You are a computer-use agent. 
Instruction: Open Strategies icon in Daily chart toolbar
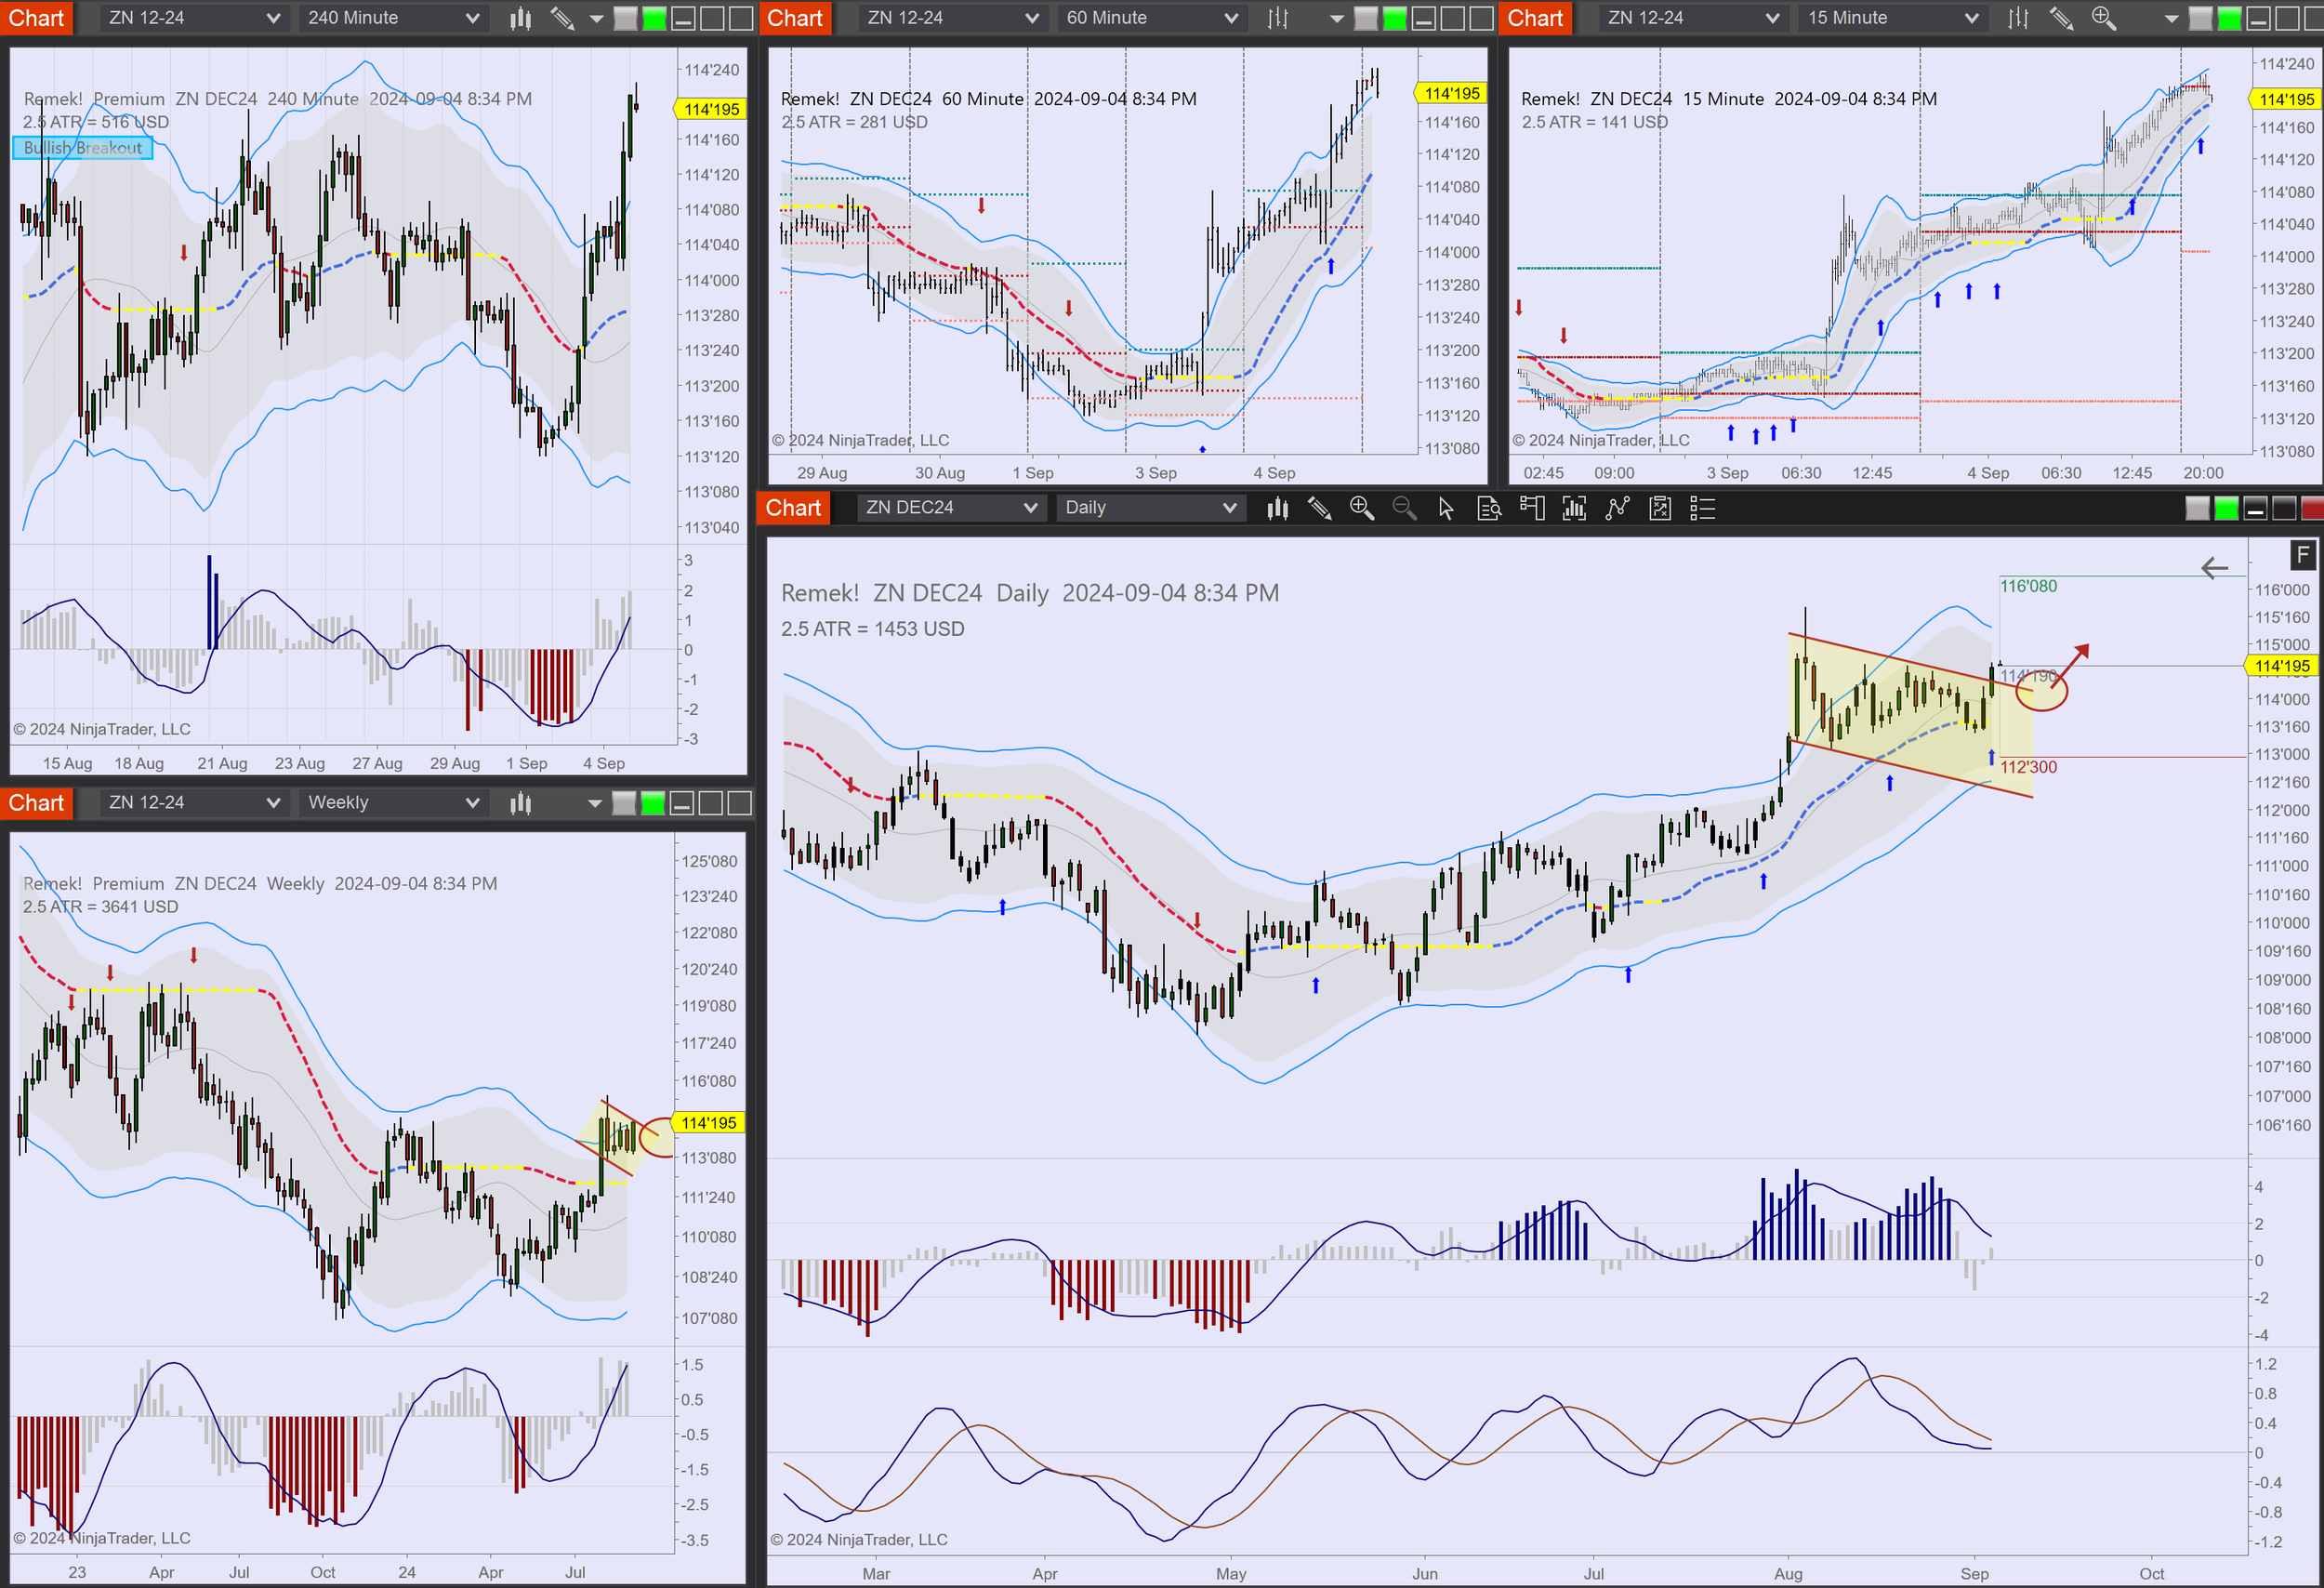point(1660,508)
